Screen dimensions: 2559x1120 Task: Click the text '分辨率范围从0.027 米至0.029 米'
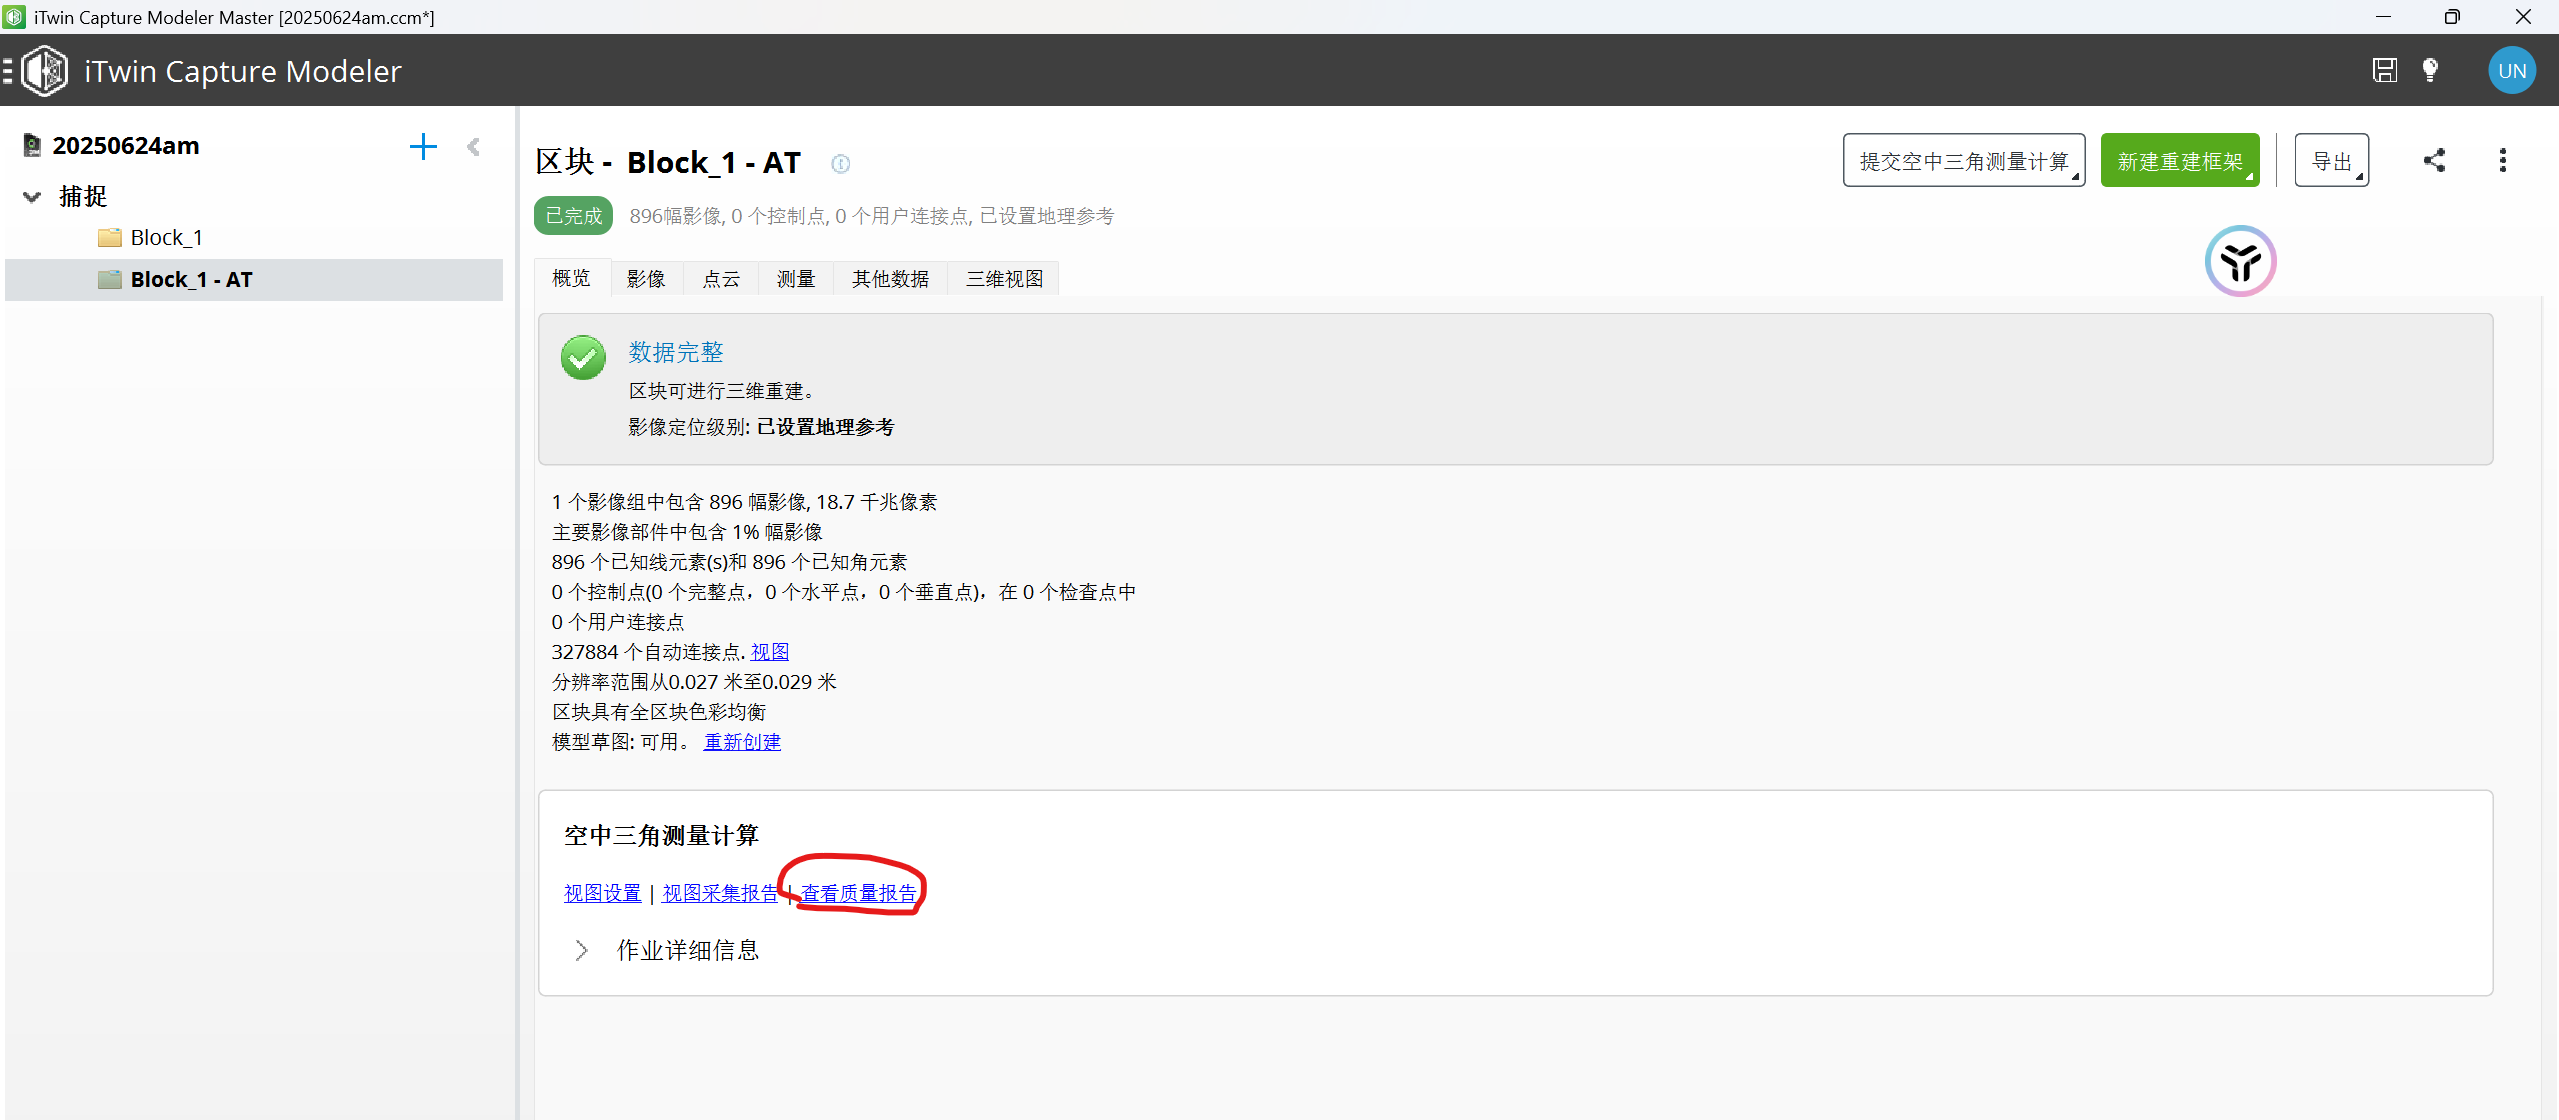coord(694,682)
